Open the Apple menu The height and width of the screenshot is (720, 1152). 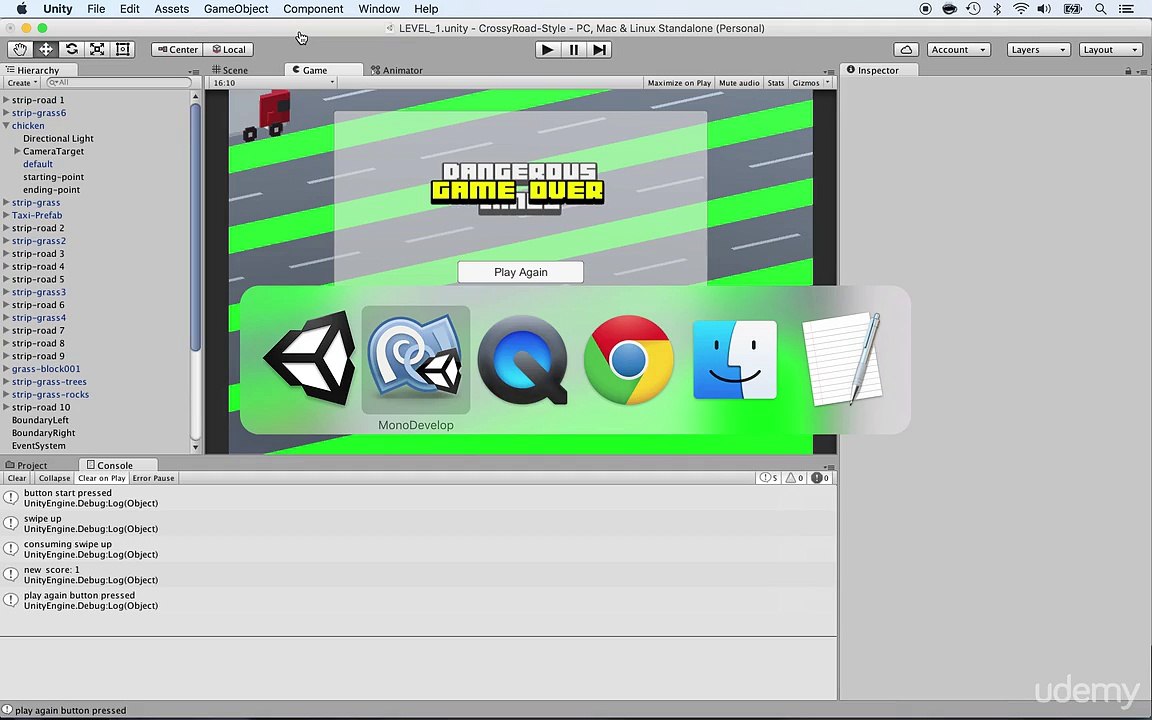pyautogui.click(x=21, y=9)
